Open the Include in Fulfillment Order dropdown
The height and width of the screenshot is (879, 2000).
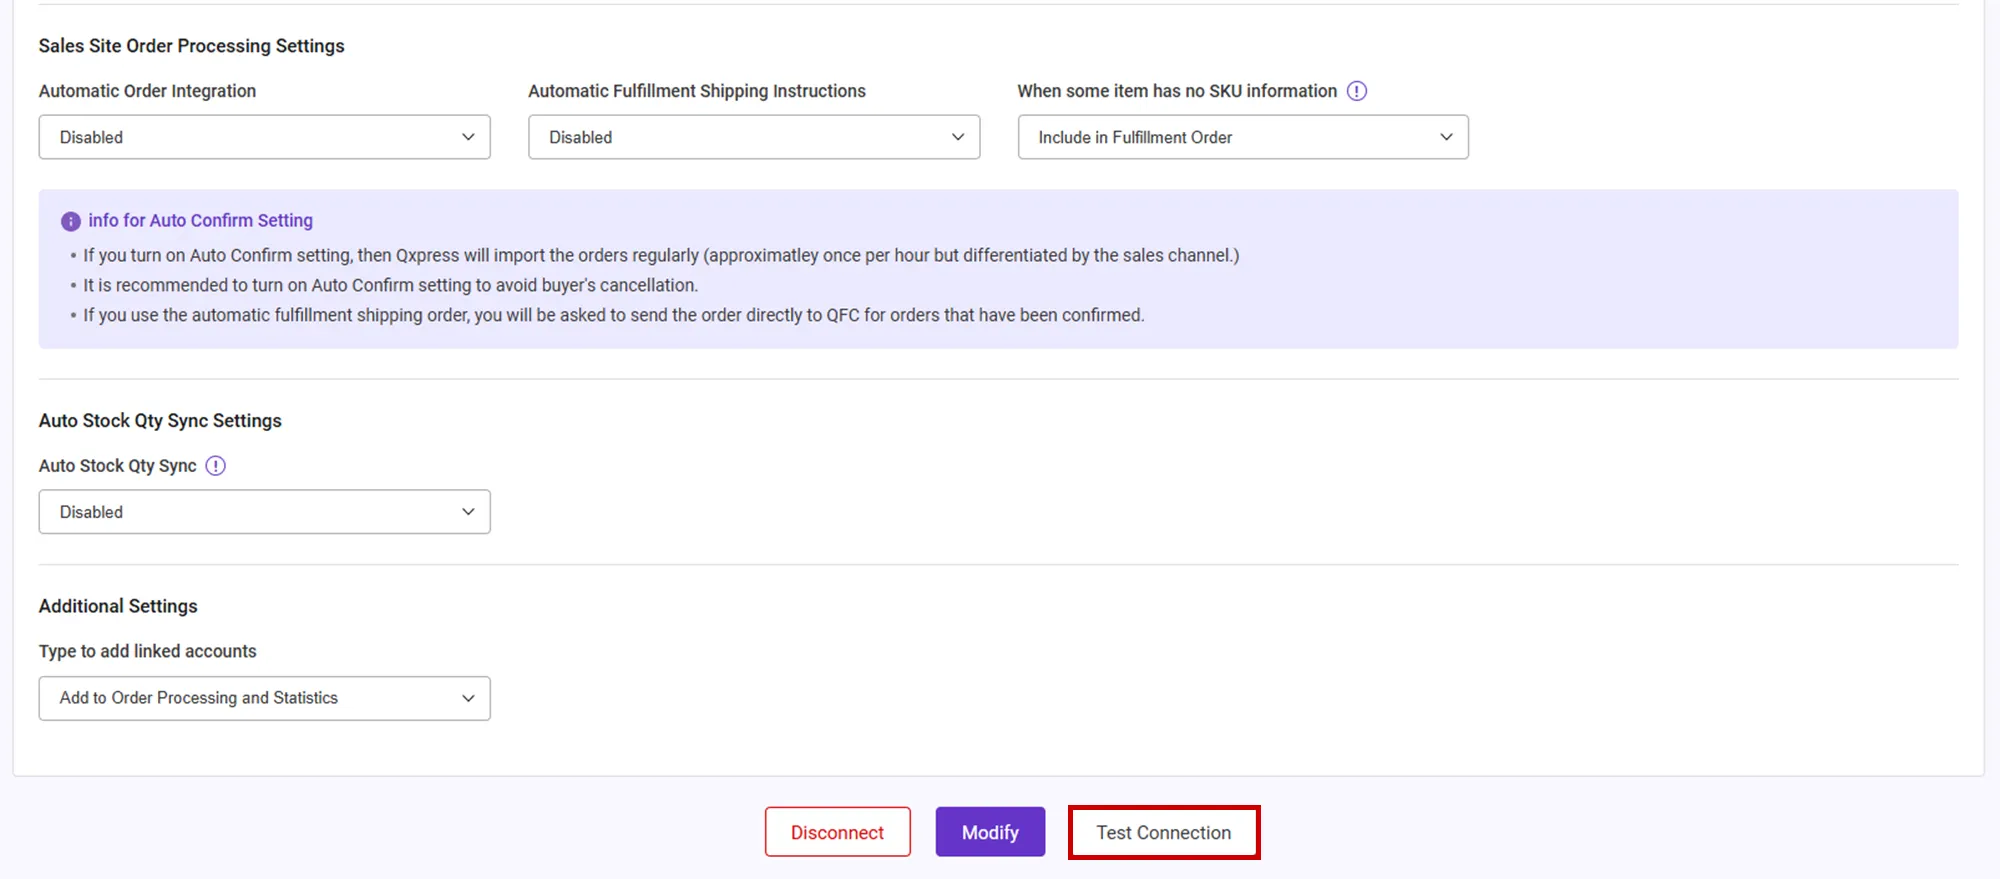pos(1242,137)
